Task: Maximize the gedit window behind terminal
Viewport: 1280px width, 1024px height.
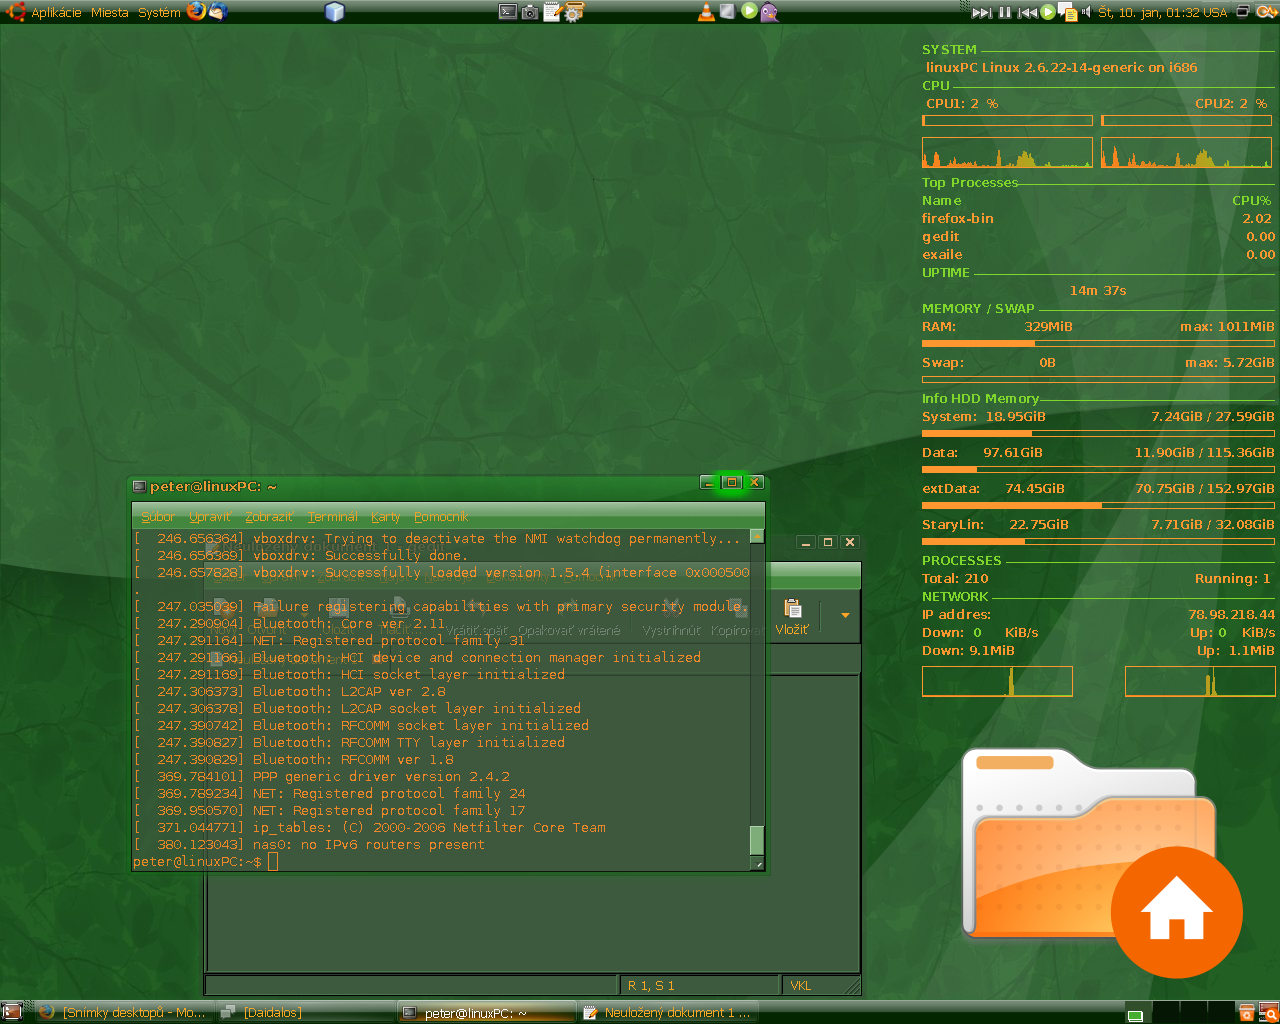Action: [x=827, y=542]
